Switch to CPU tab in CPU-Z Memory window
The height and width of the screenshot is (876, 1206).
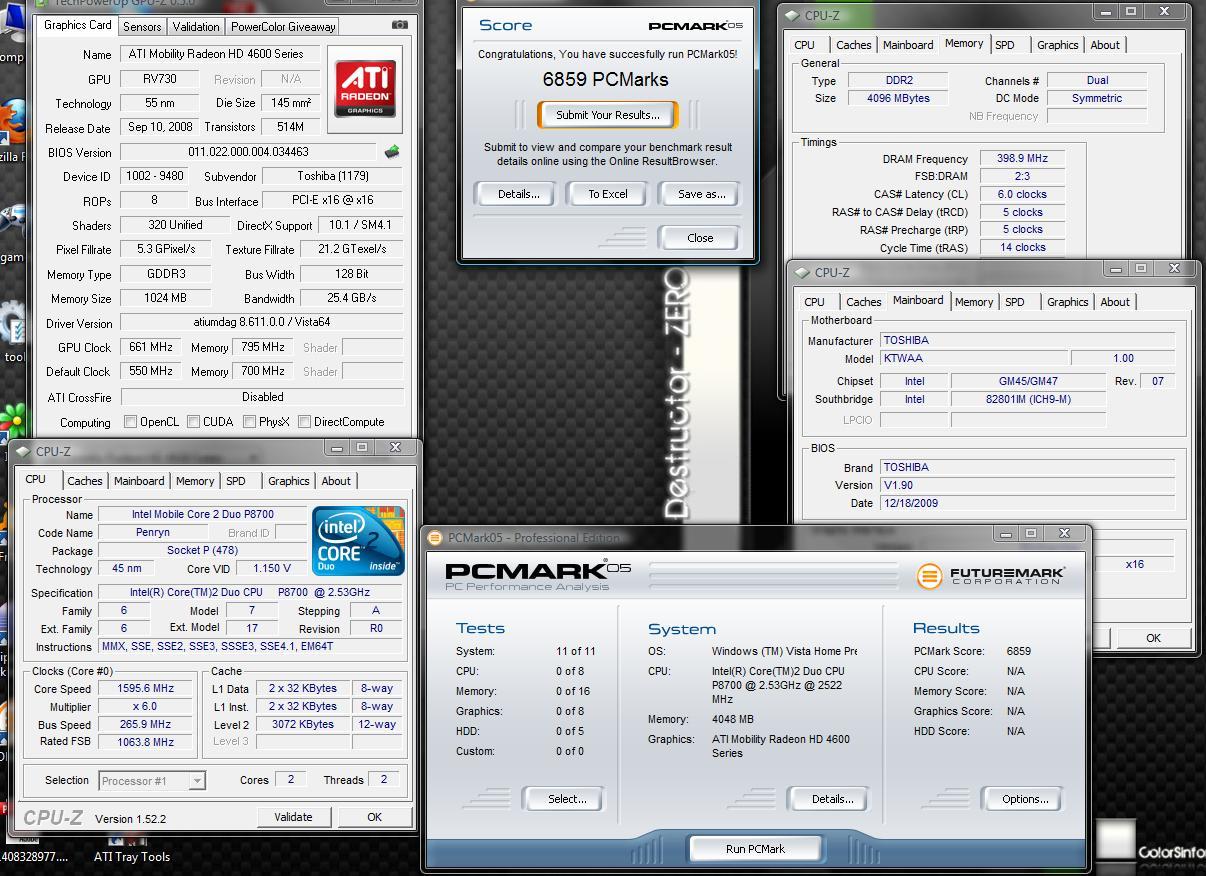pos(804,45)
